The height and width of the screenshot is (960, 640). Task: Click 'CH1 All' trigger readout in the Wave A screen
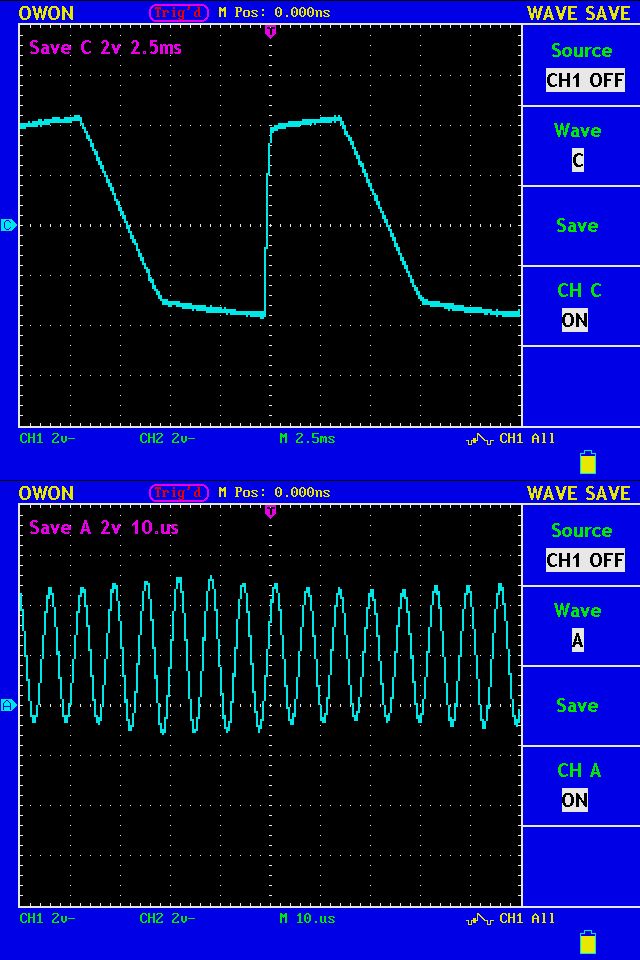tap(527, 918)
